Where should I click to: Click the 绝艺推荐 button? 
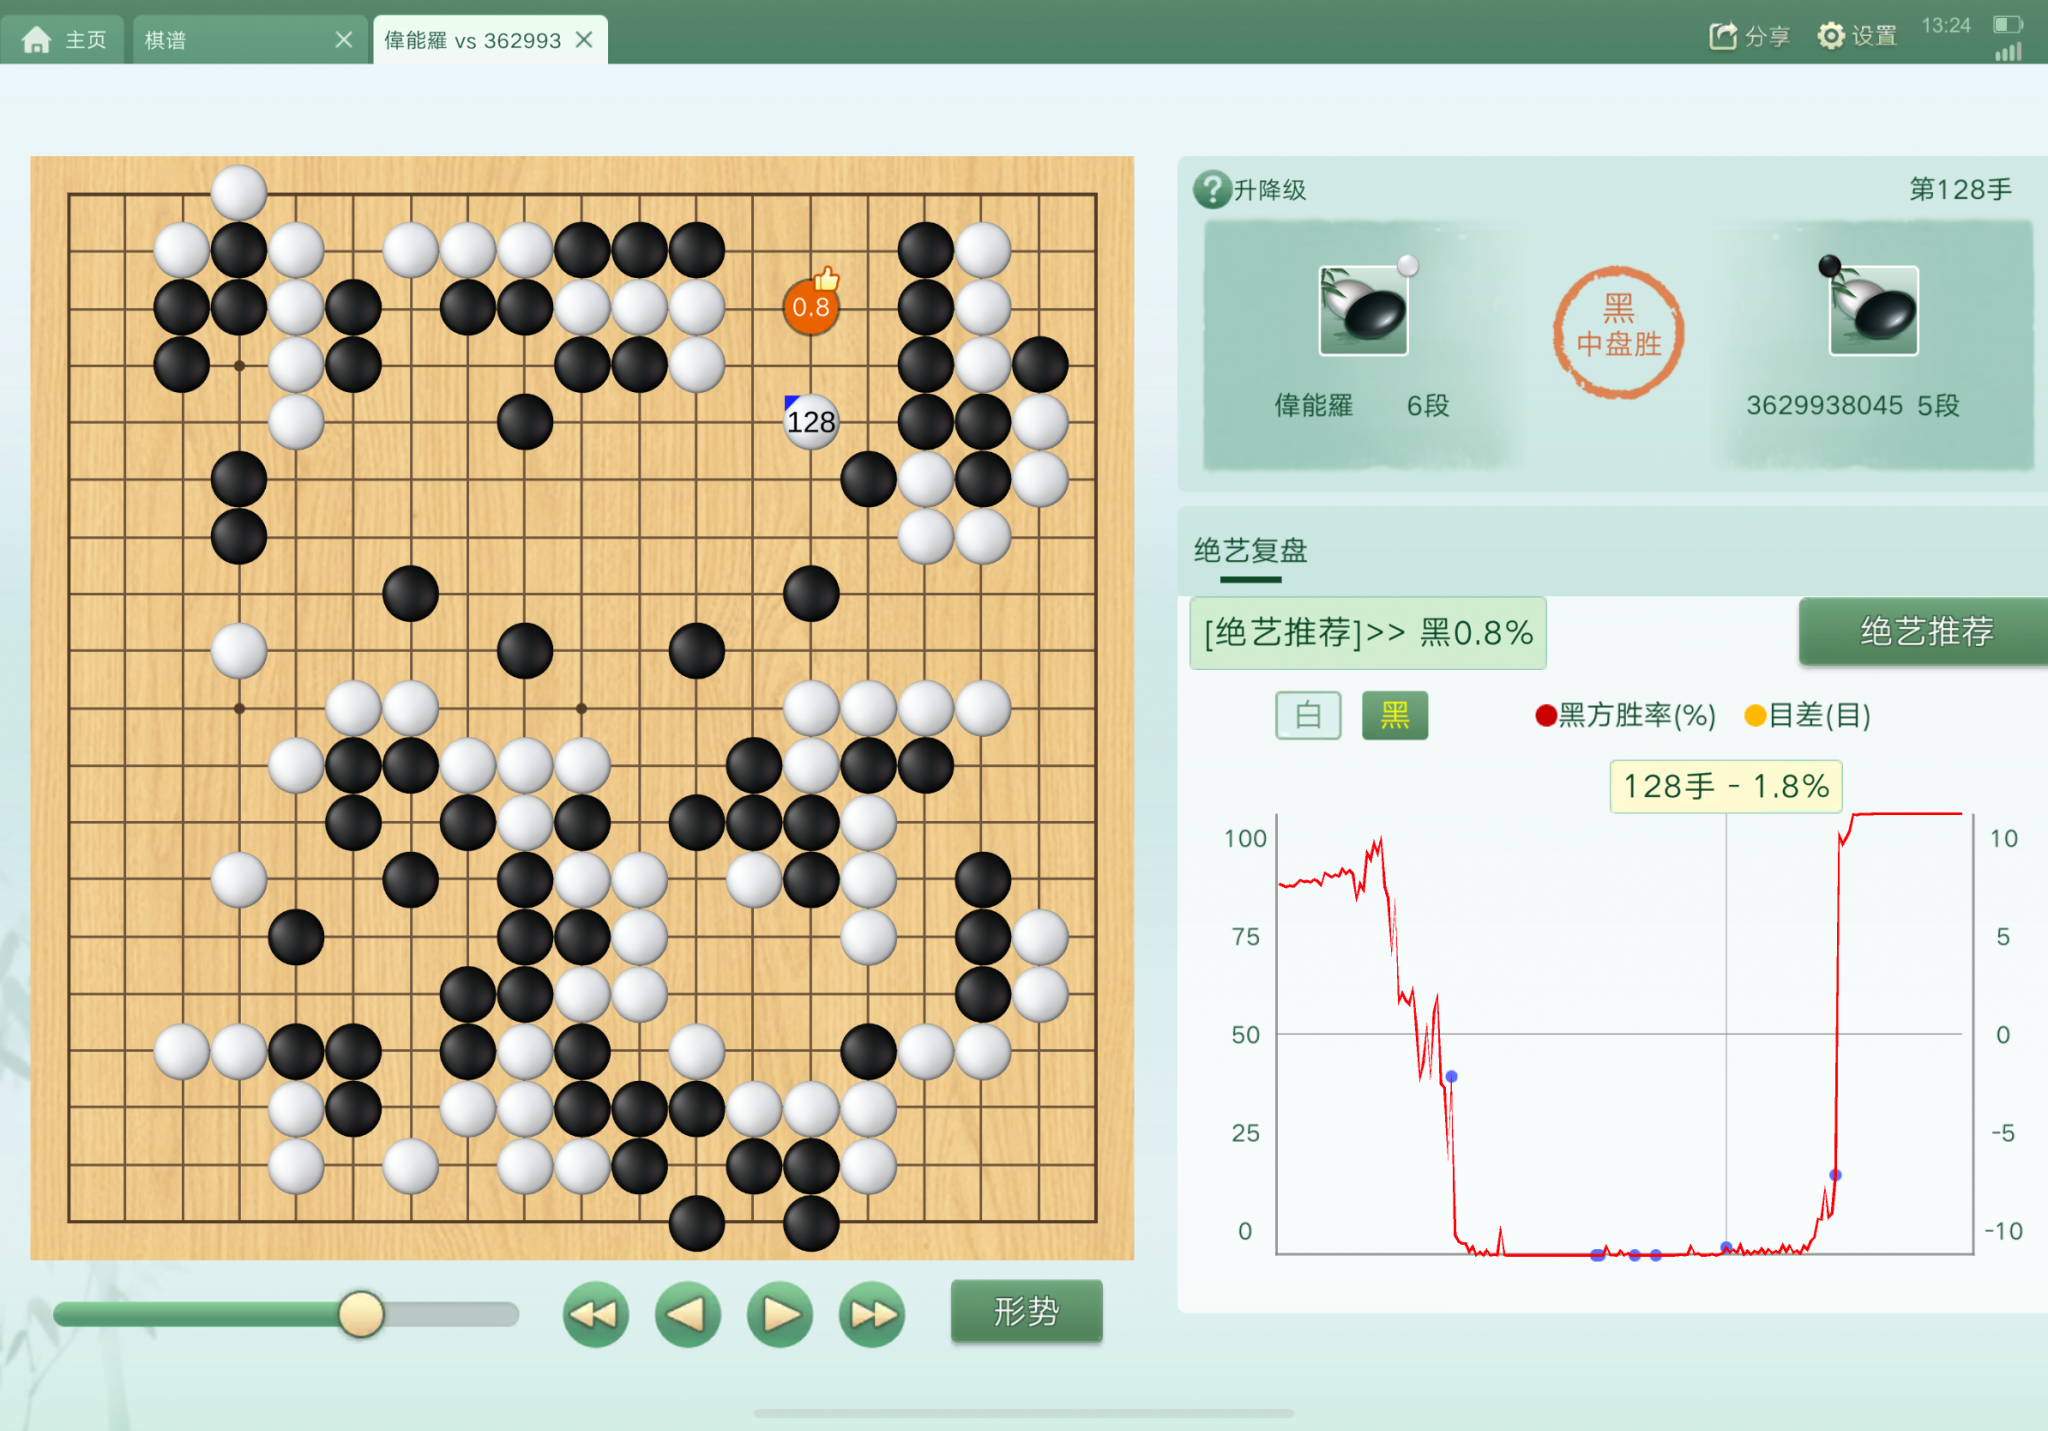pyautogui.click(x=1924, y=631)
